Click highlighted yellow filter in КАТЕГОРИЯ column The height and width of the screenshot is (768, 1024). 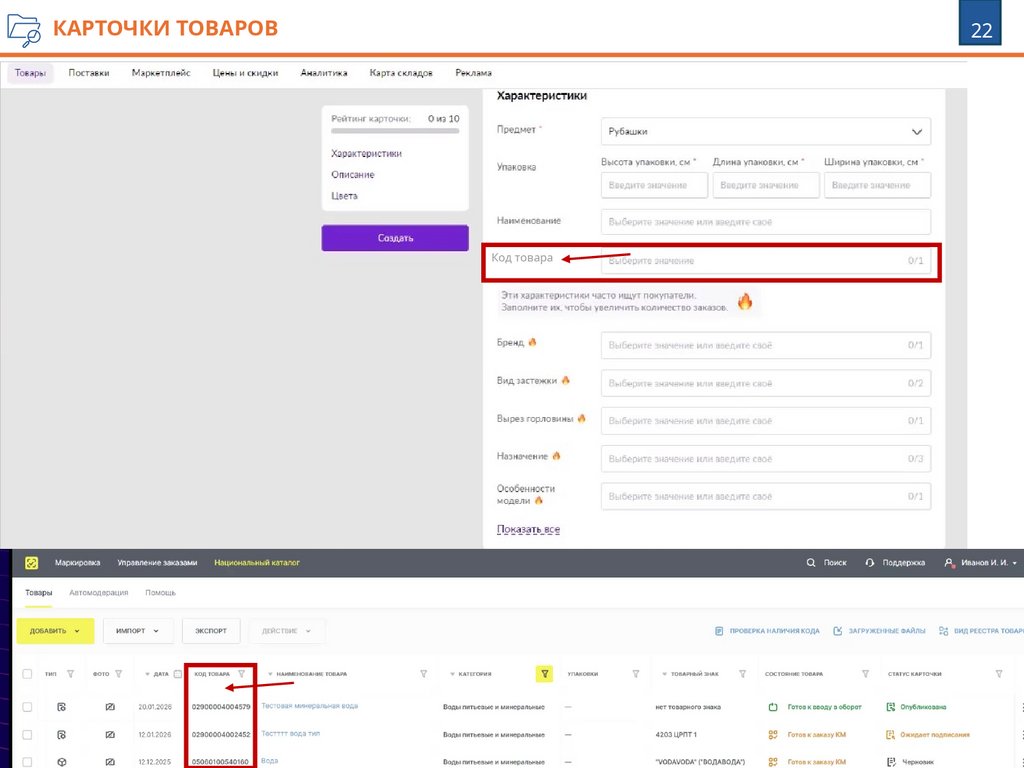click(x=544, y=673)
